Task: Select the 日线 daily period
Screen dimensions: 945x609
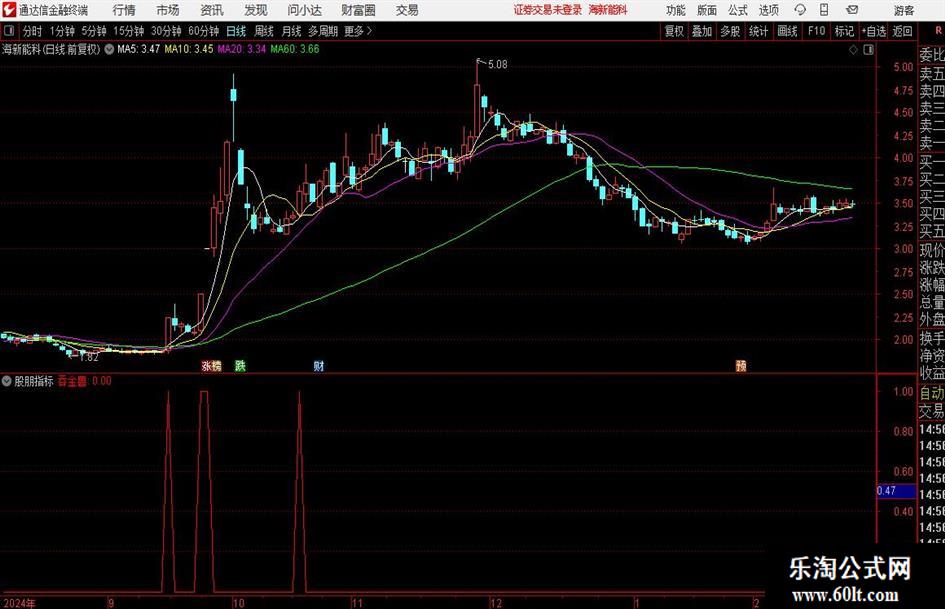Action: pos(236,31)
